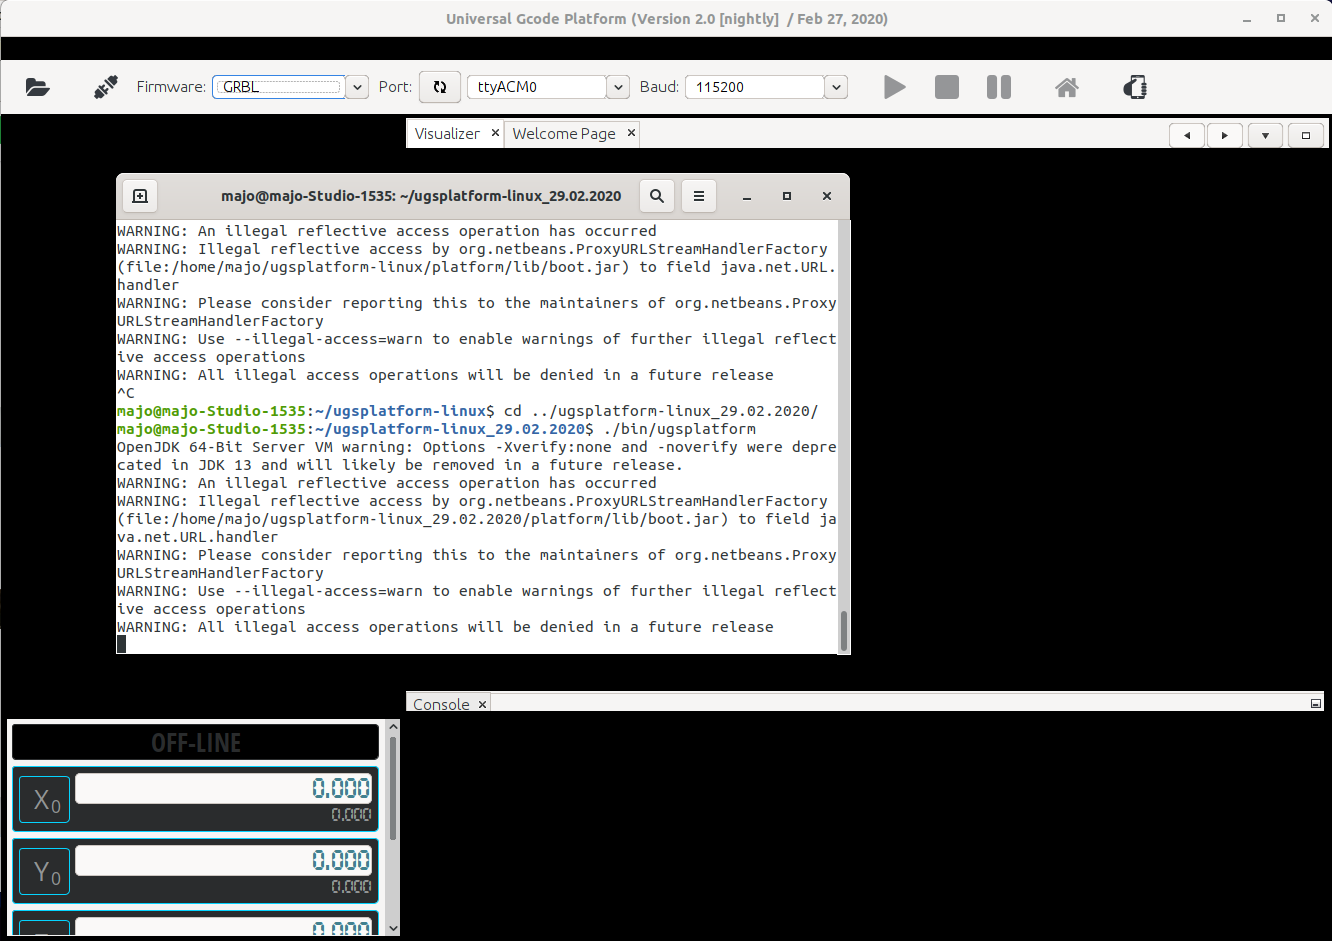This screenshot has height=941, width=1332.
Task: Pause the gcode stream
Action: coord(999,87)
